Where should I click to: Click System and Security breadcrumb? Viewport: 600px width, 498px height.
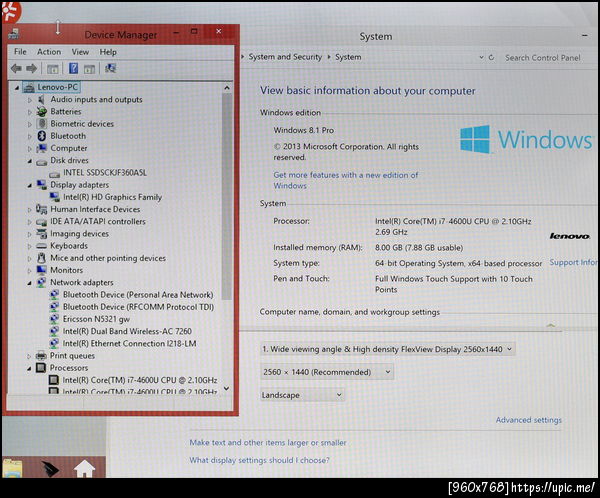click(x=285, y=57)
